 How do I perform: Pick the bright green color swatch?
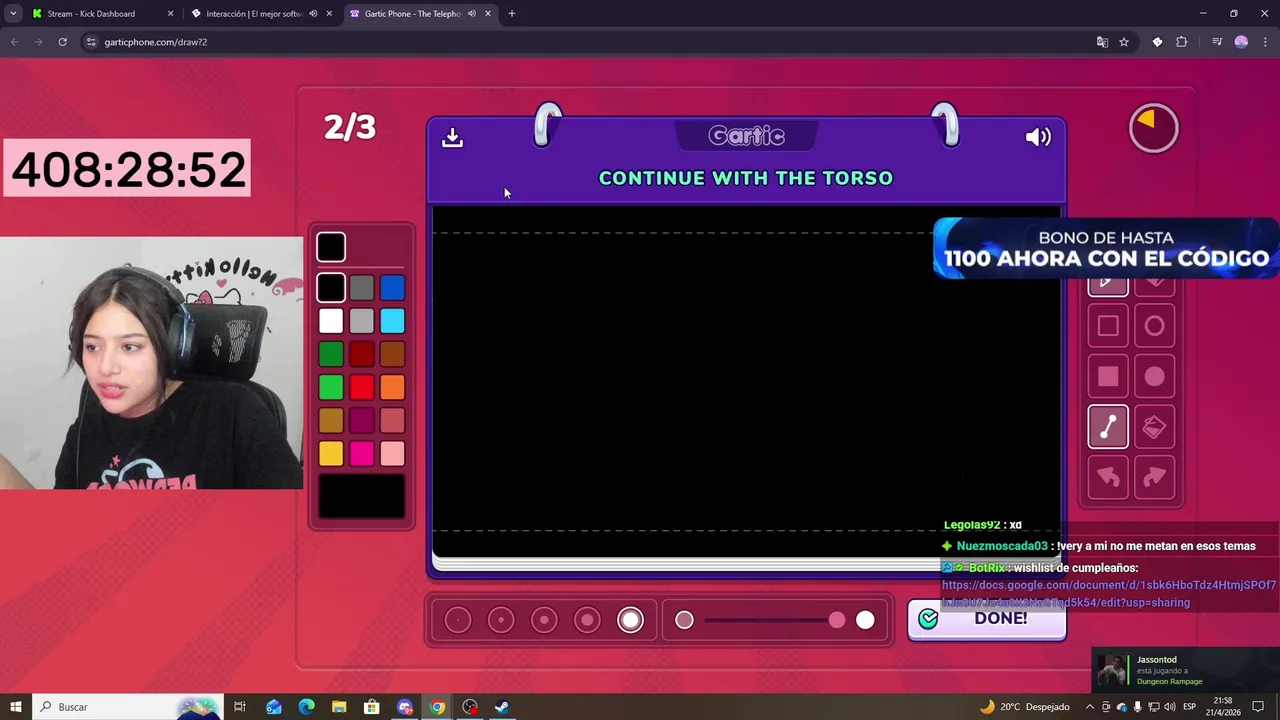point(331,387)
